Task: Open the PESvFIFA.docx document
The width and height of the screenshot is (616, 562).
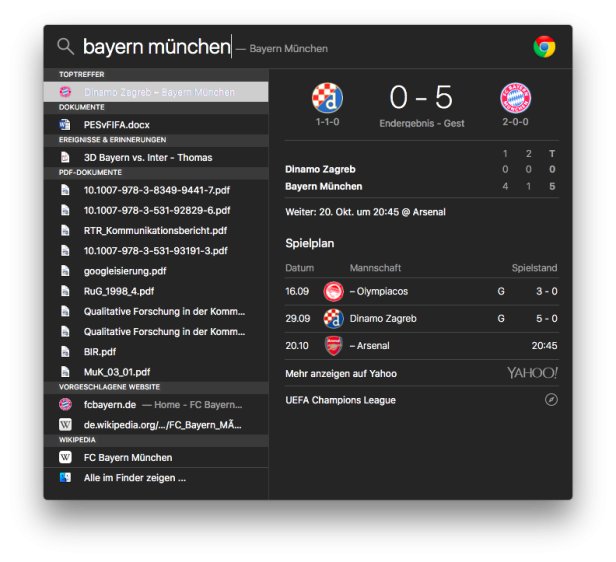Action: 156,124
